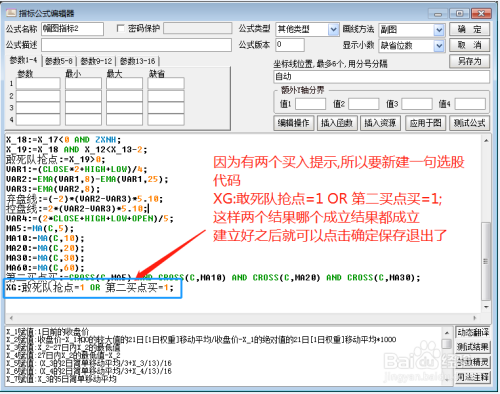Click the code line starting VAR4:=
Viewport: 500px width, 394px height.
point(90,219)
